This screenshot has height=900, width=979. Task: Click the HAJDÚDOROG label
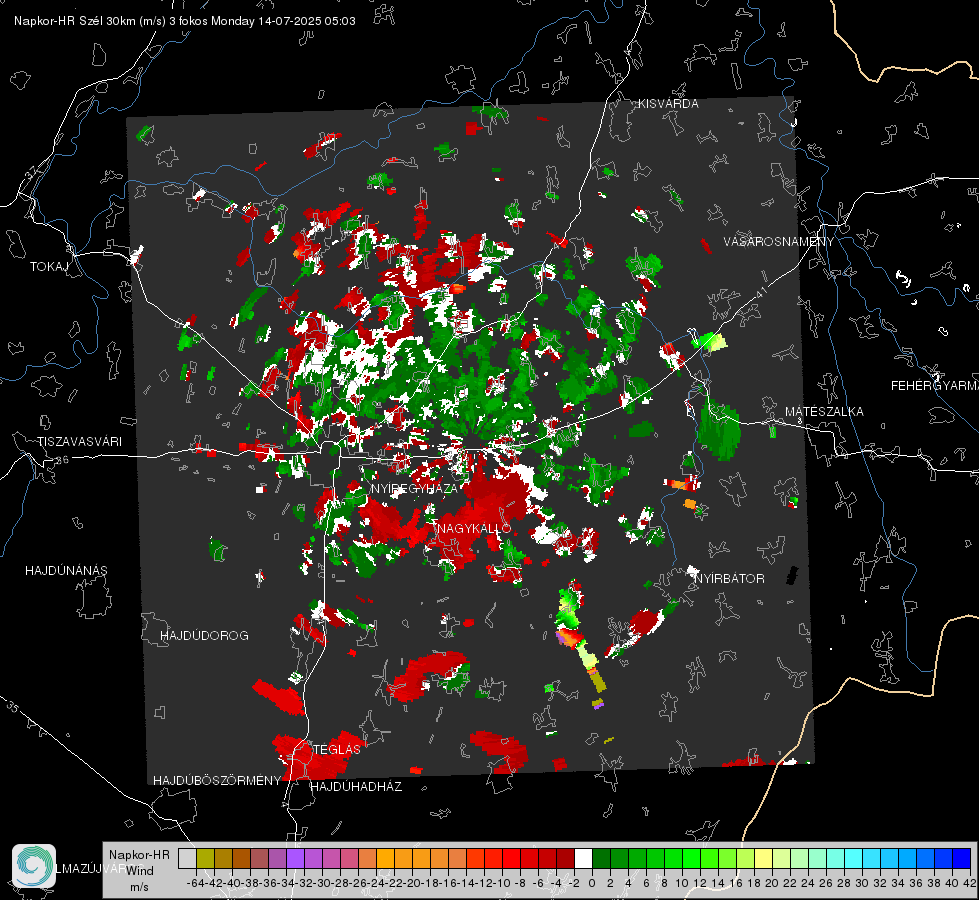[x=204, y=636]
